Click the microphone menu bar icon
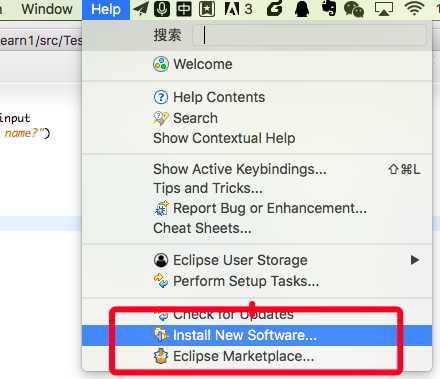Screen dimensions: 440x379 [162, 9]
